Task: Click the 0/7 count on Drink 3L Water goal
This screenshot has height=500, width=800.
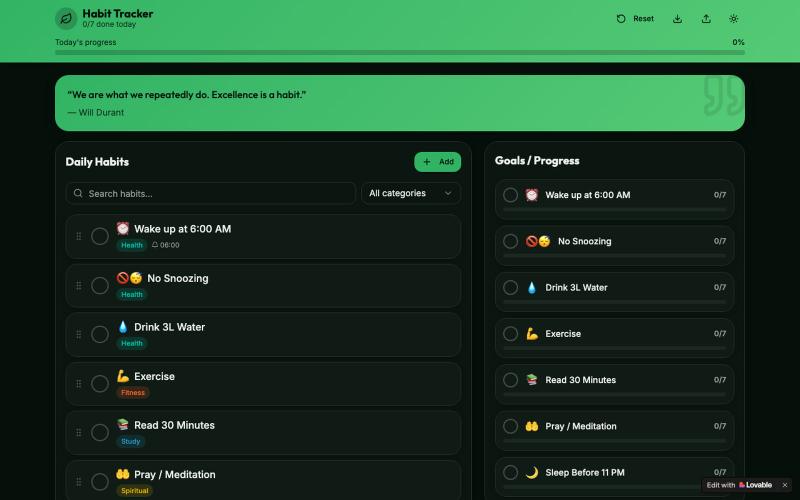Action: coord(719,288)
